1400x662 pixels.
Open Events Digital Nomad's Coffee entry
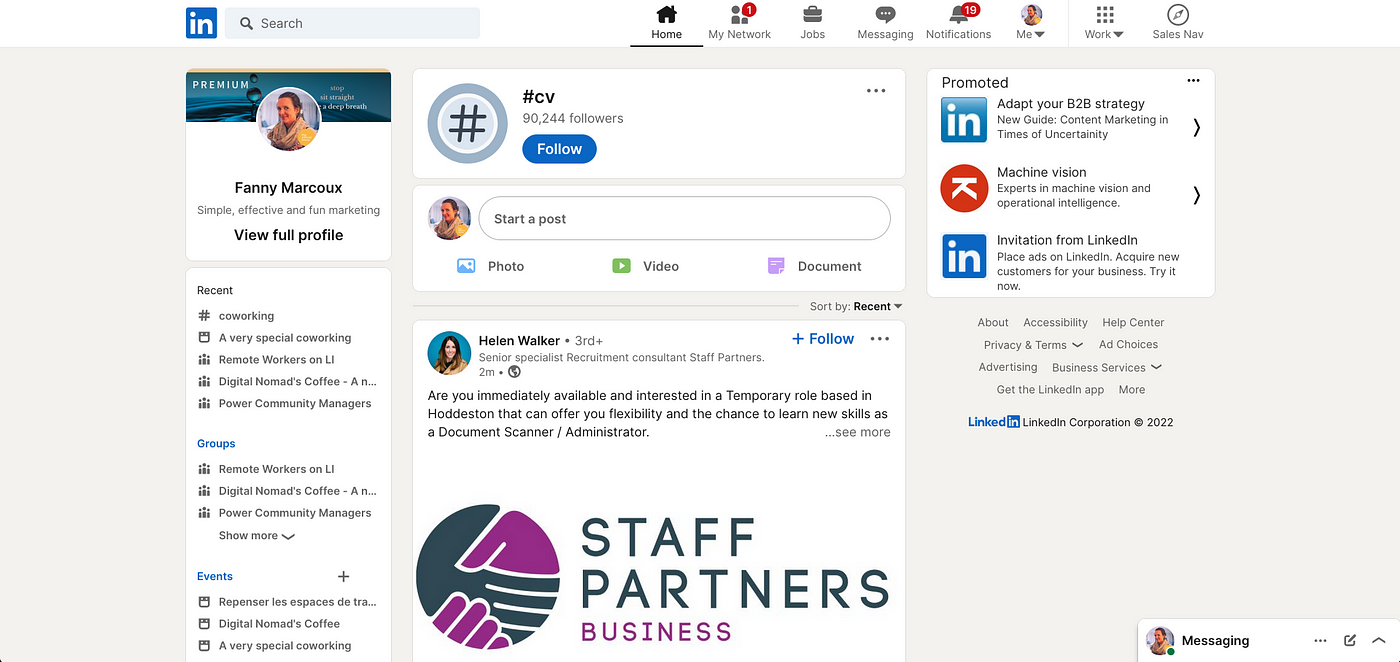point(270,624)
